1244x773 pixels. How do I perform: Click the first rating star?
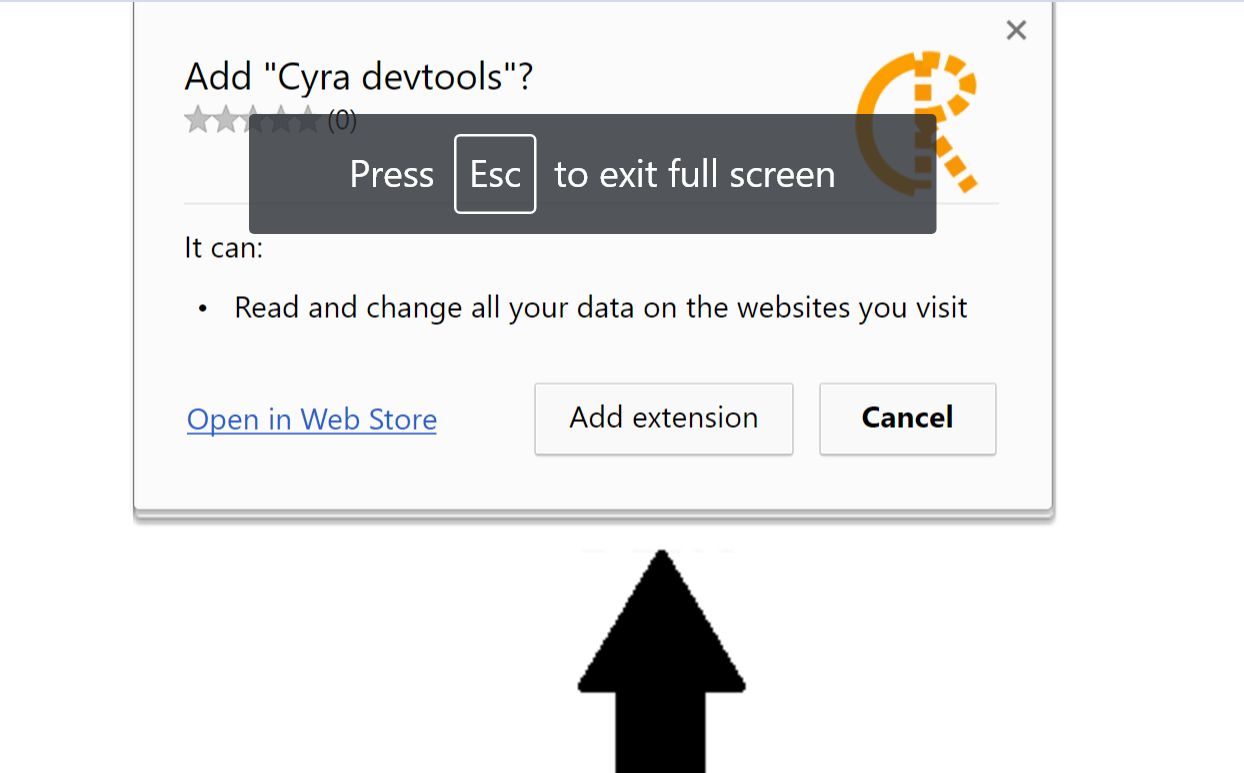[198, 121]
